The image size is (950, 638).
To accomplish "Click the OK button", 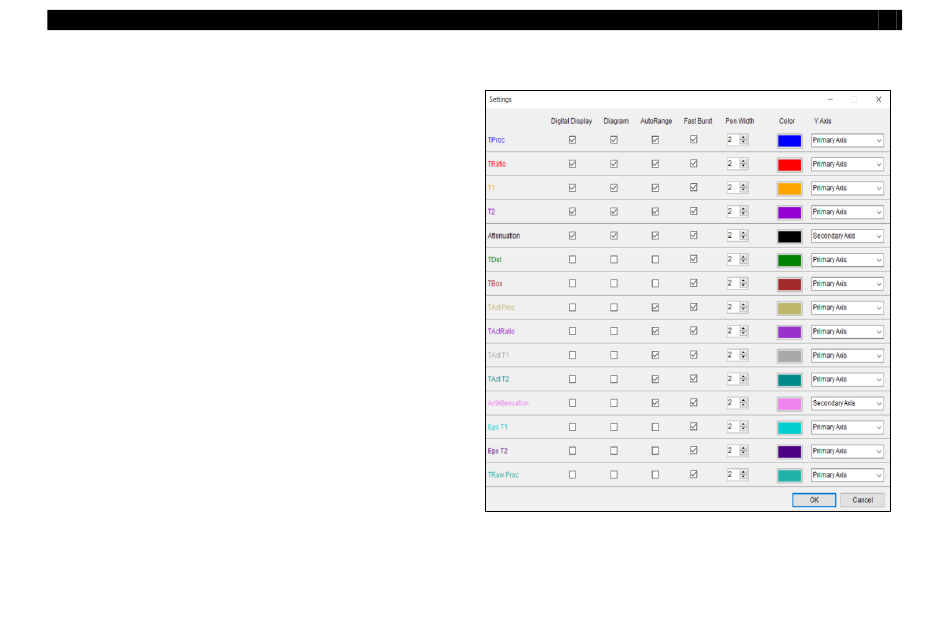I will [x=813, y=500].
